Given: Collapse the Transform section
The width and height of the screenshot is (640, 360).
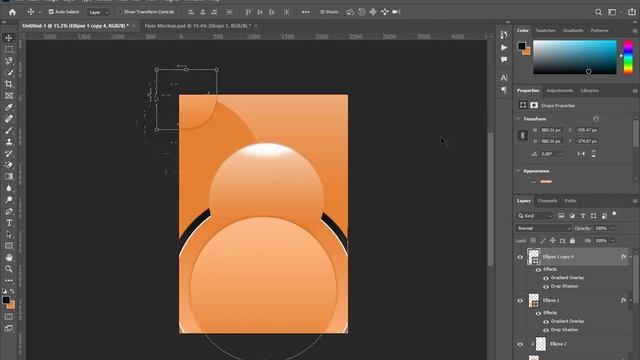Looking at the screenshot, I should (518, 119).
